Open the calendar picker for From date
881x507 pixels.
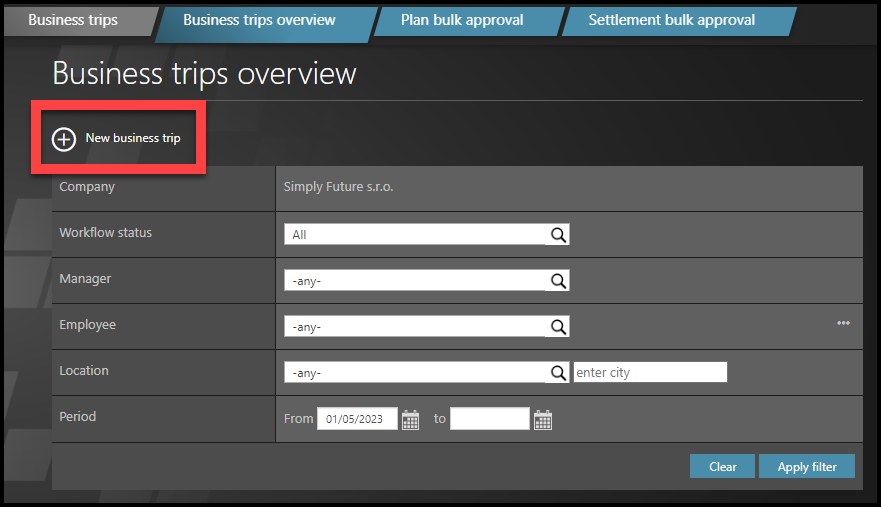click(x=410, y=420)
